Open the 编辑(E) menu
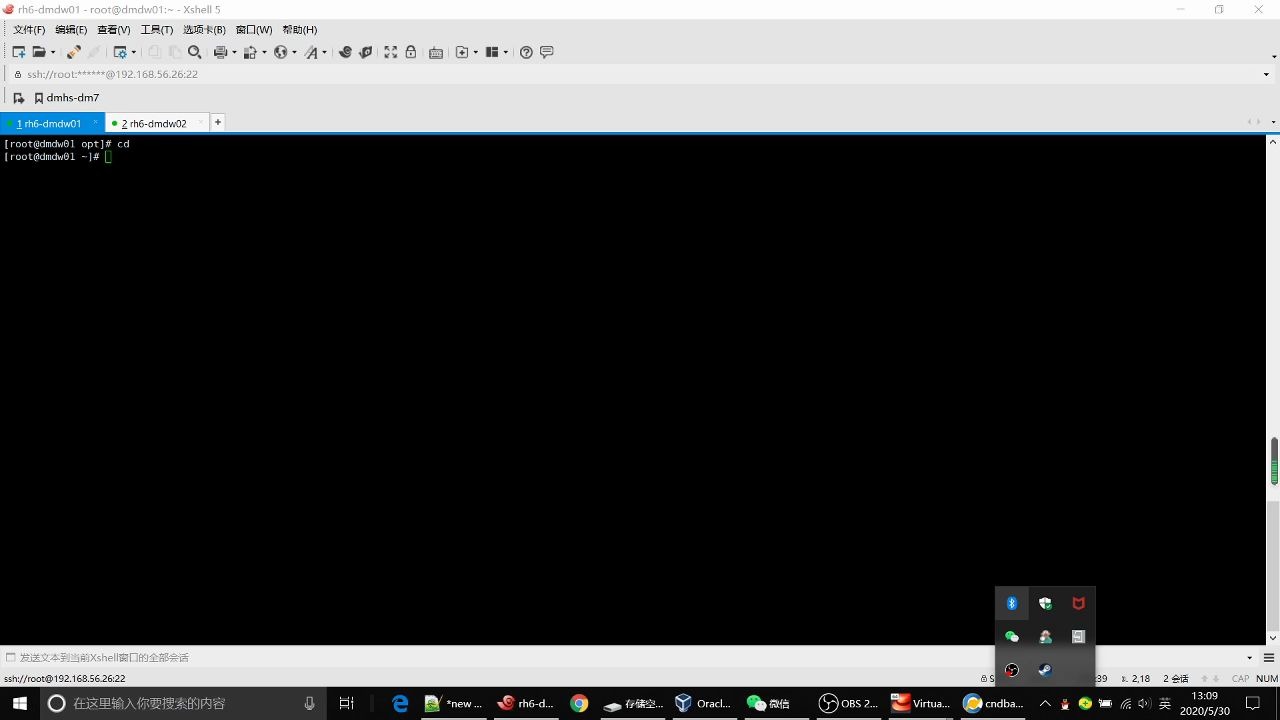The width and height of the screenshot is (1280, 720). (x=71, y=30)
